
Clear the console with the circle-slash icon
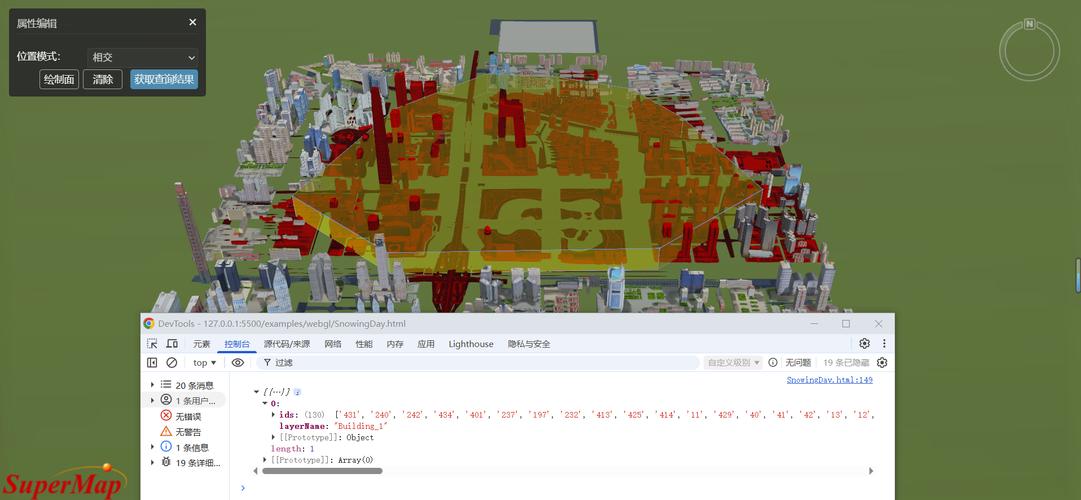[x=172, y=362]
